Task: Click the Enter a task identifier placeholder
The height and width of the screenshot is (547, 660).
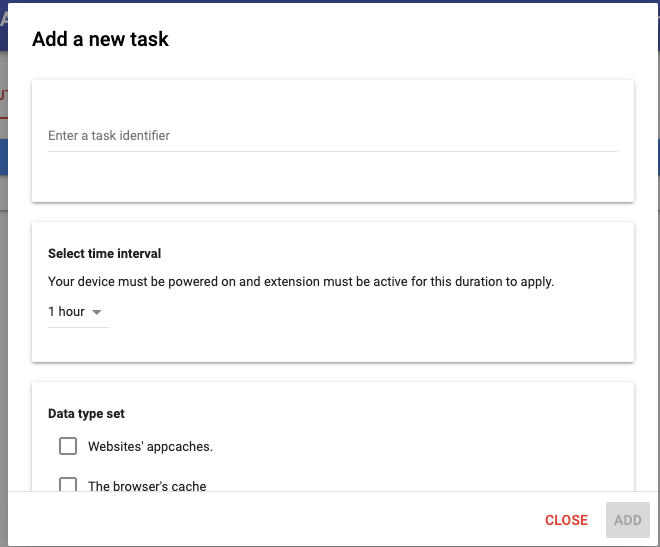Action: [x=109, y=136]
